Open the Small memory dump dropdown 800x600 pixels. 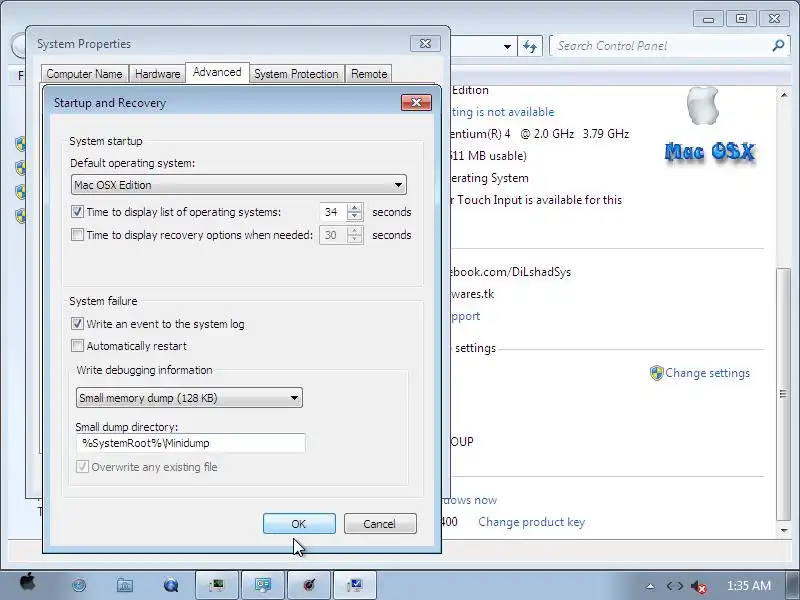click(189, 398)
